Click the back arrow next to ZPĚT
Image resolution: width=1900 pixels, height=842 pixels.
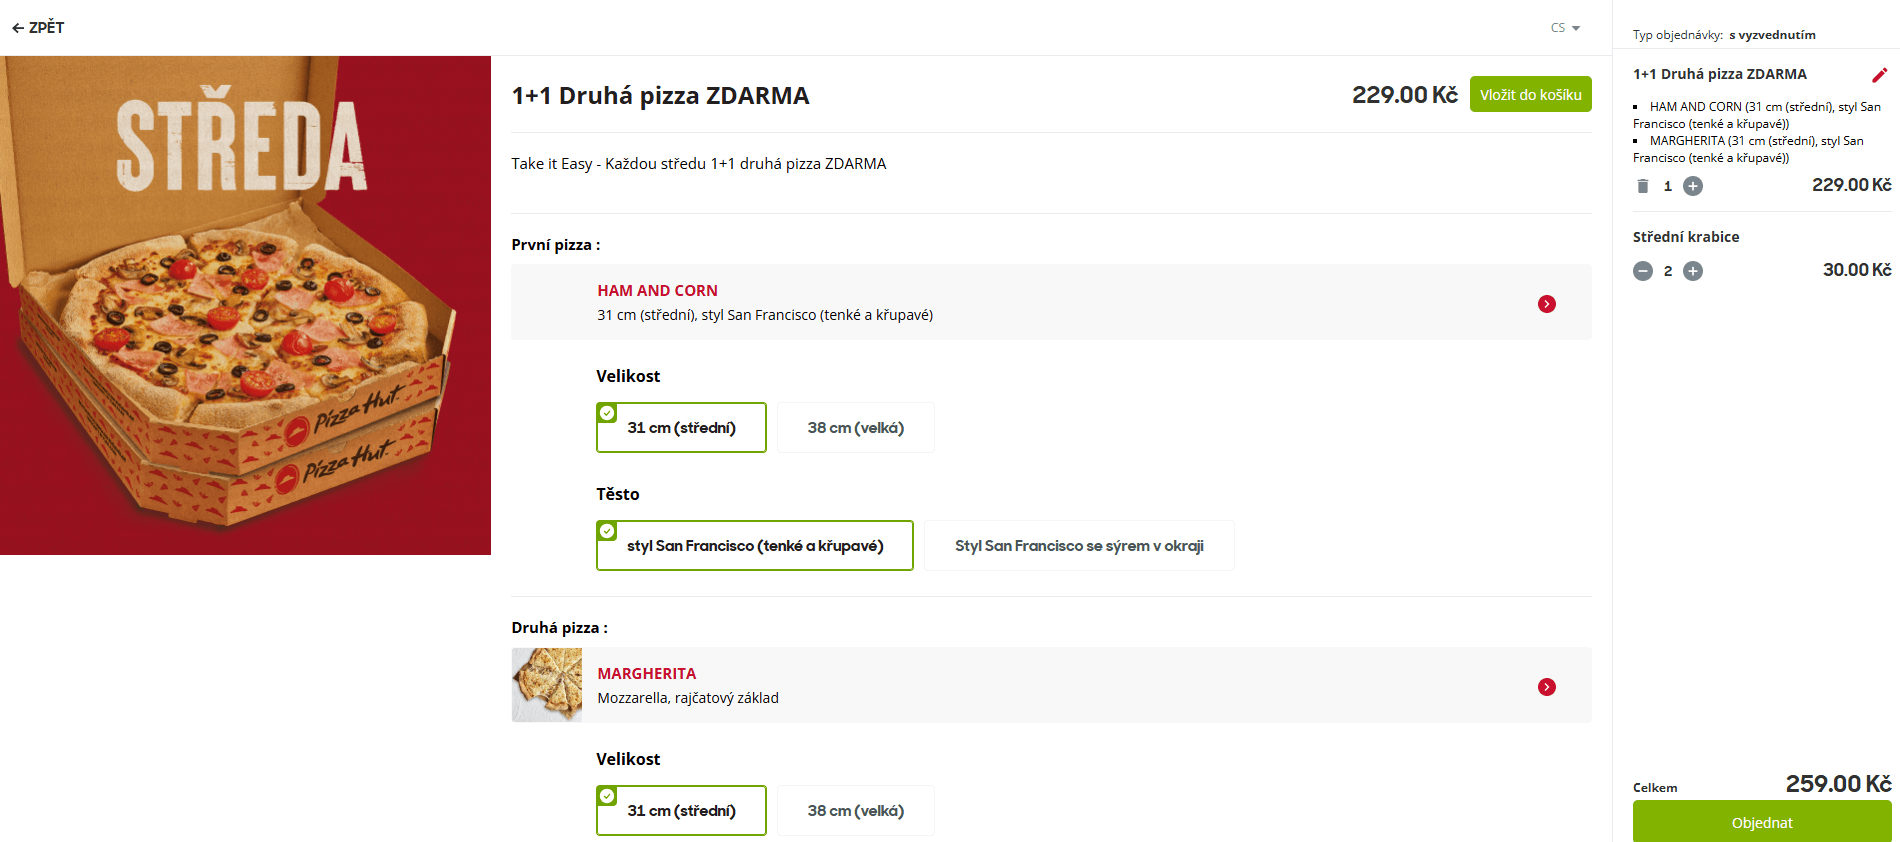pos(17,27)
